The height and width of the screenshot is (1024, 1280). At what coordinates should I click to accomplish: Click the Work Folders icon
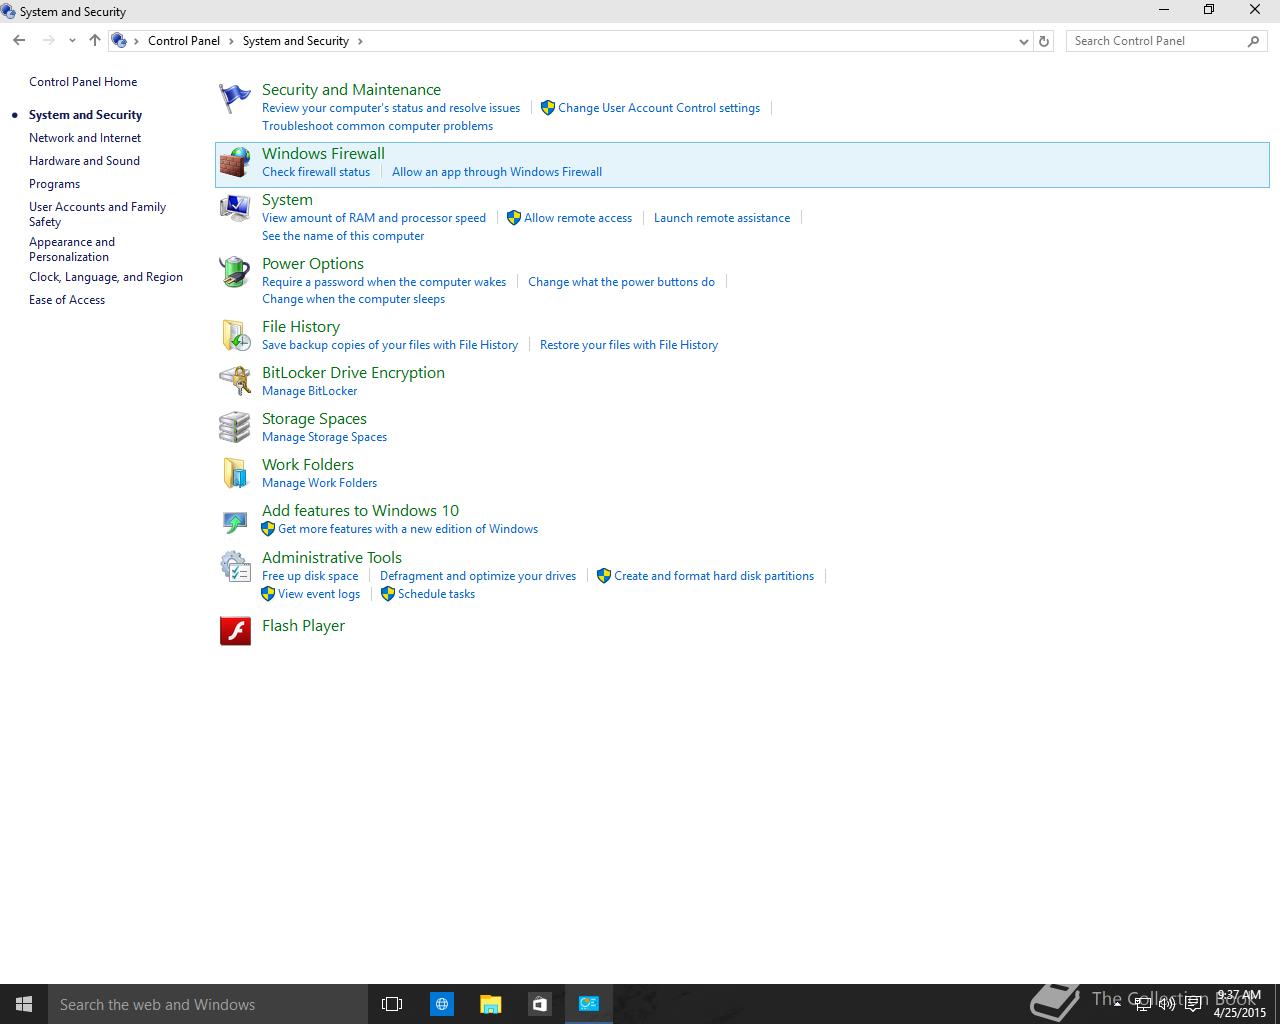point(235,473)
